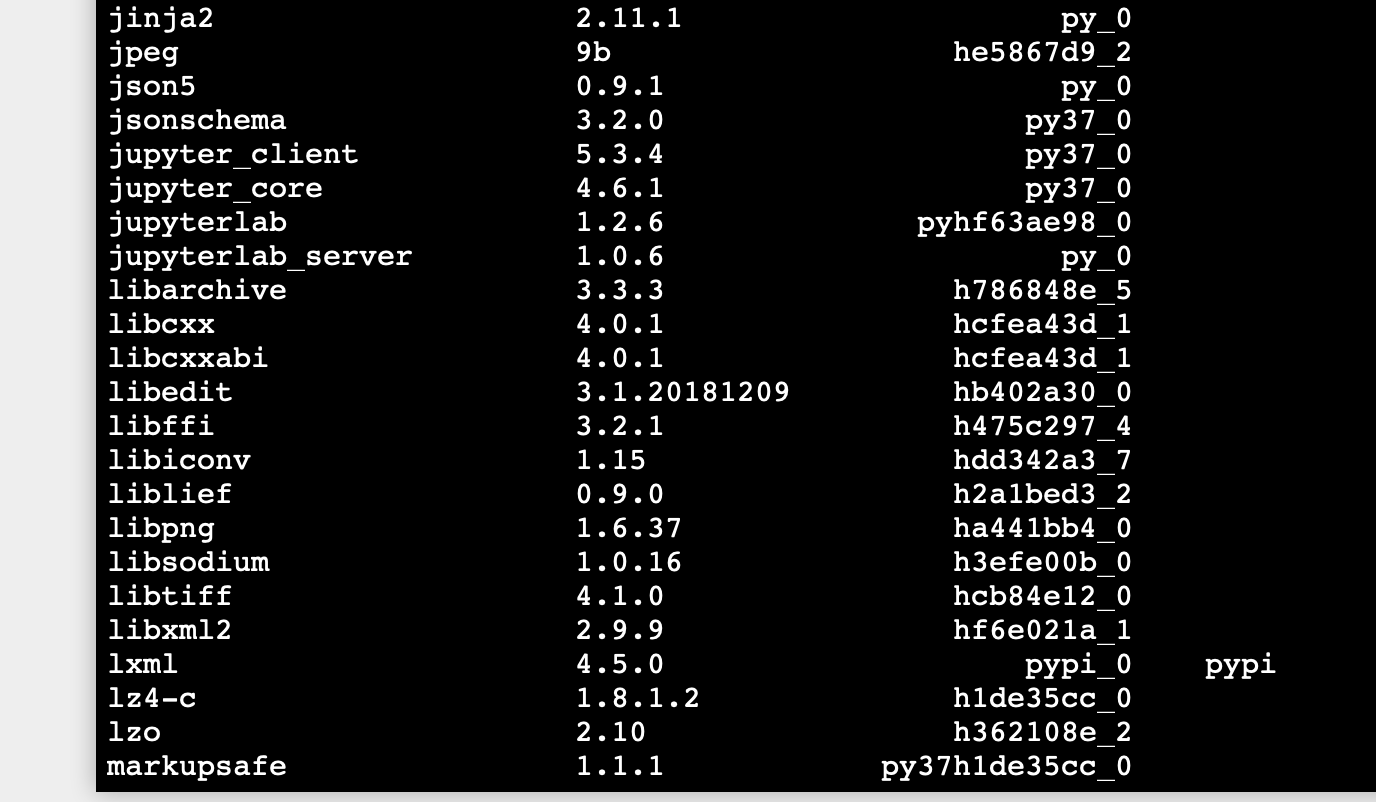Click the lz4-c package name
Viewport: 1376px width, 802px height.
[x=151, y=698]
